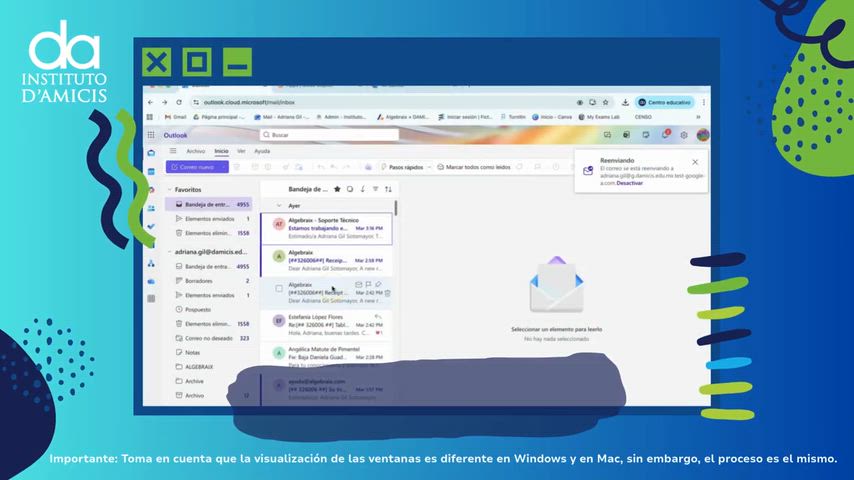The image size is (854, 480).
Task: Open more apps at bottom of left rail
Action: (x=151, y=299)
